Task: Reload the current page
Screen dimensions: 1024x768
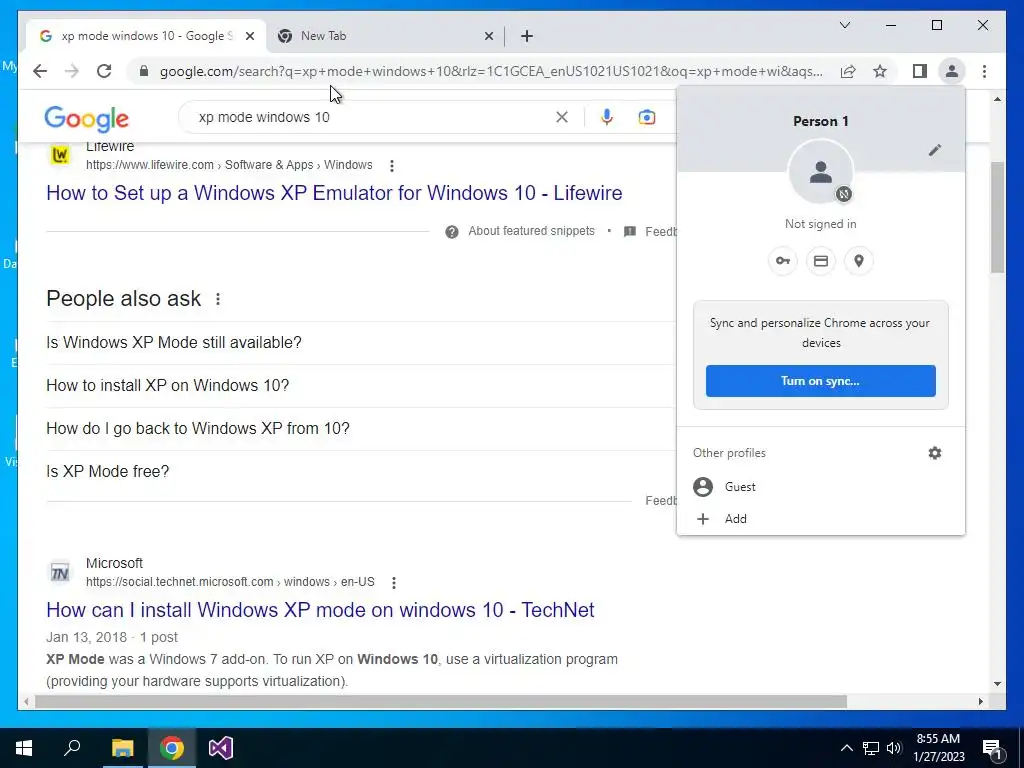Action: pos(104,71)
